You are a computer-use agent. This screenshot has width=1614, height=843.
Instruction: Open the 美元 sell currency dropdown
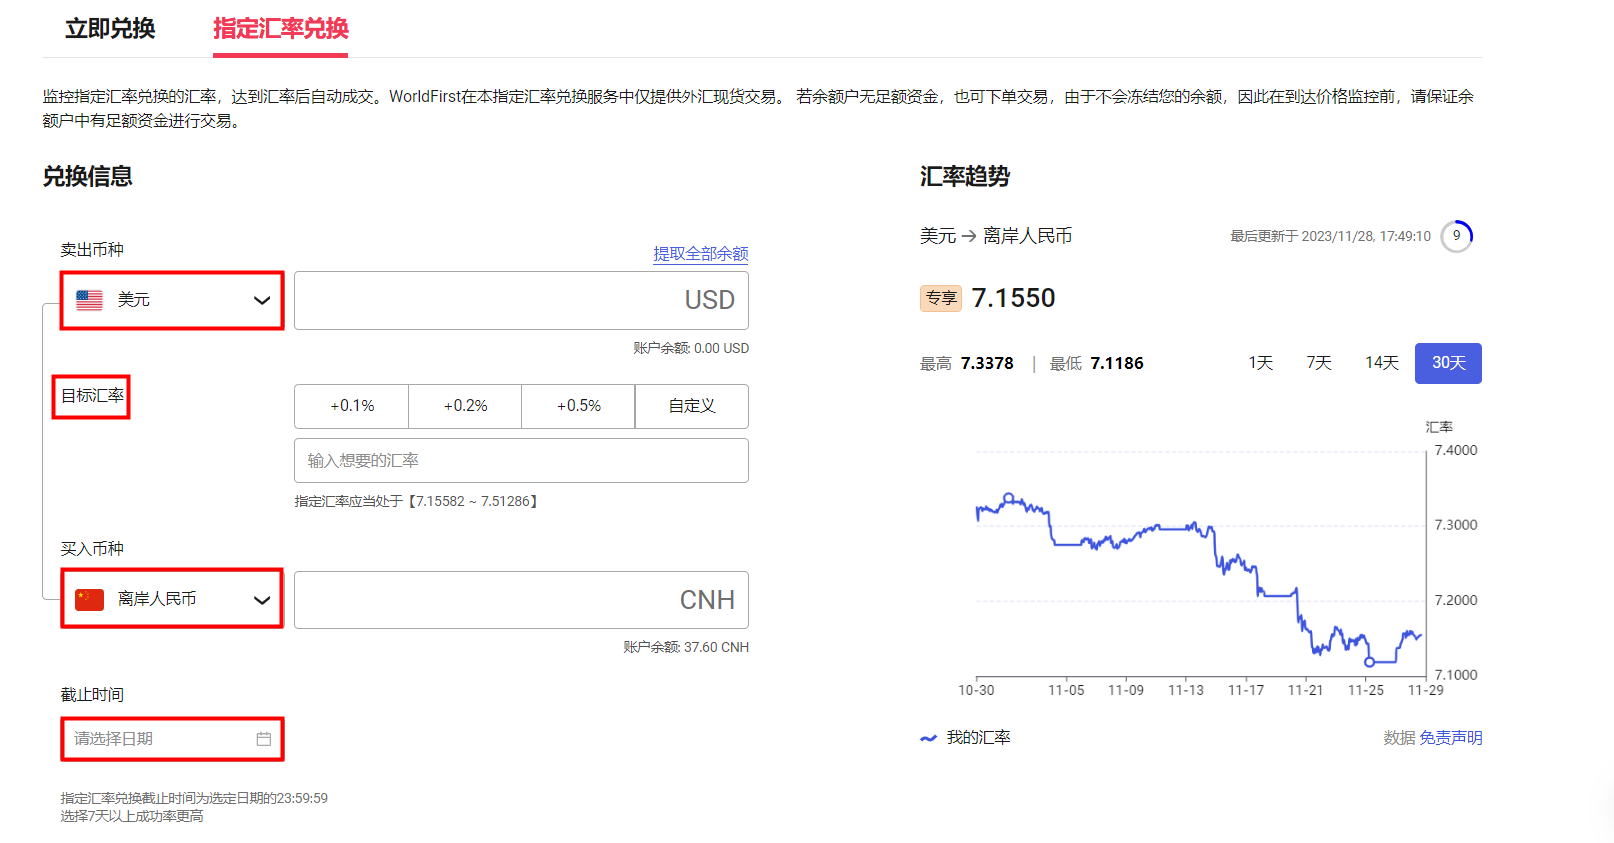[x=172, y=300]
